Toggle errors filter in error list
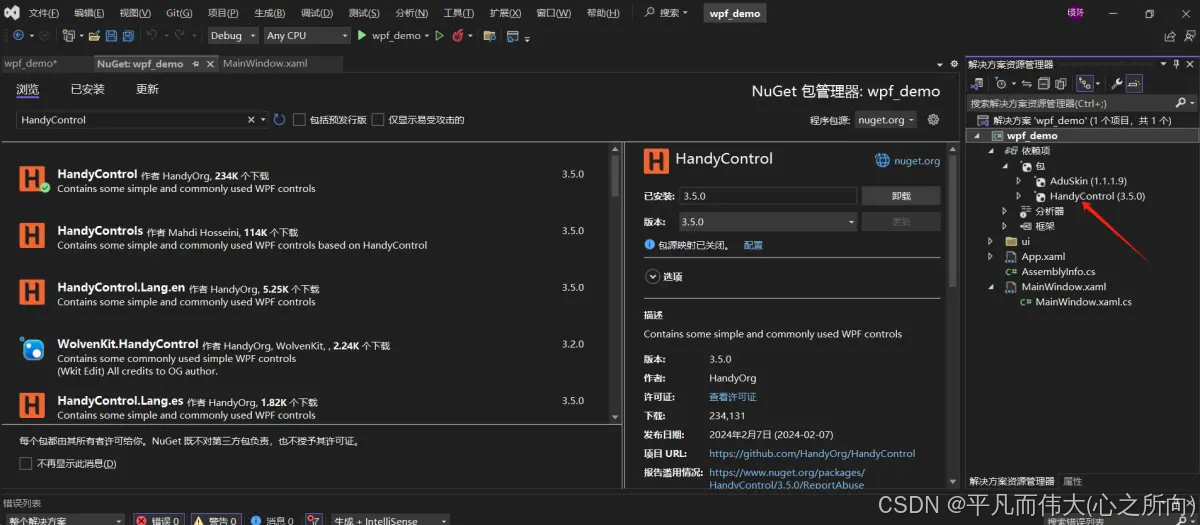The image size is (1200, 525). pyautogui.click(x=158, y=520)
